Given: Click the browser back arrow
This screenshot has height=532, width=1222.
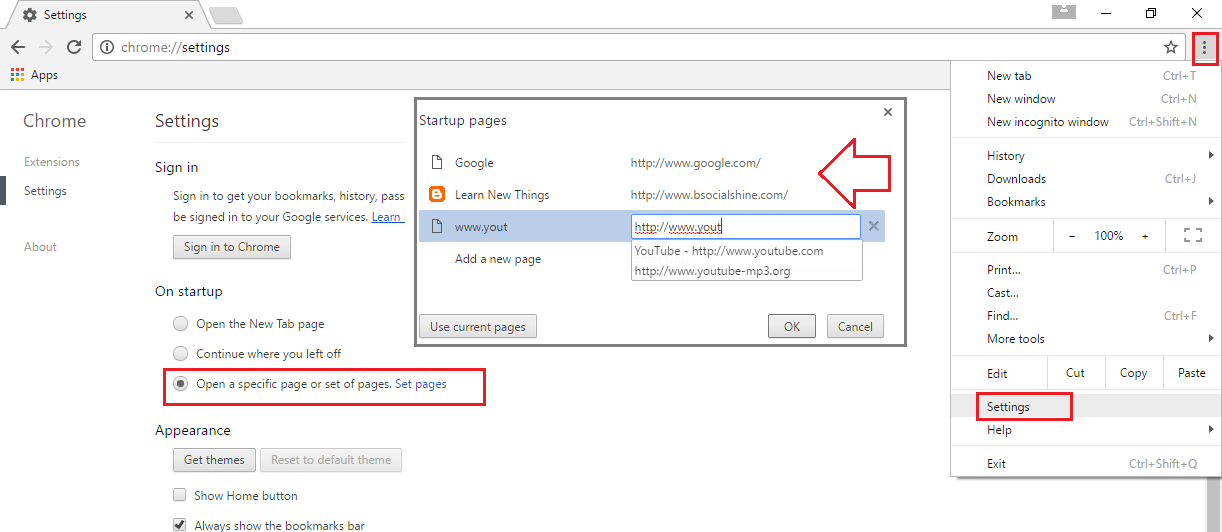Looking at the screenshot, I should click(18, 47).
